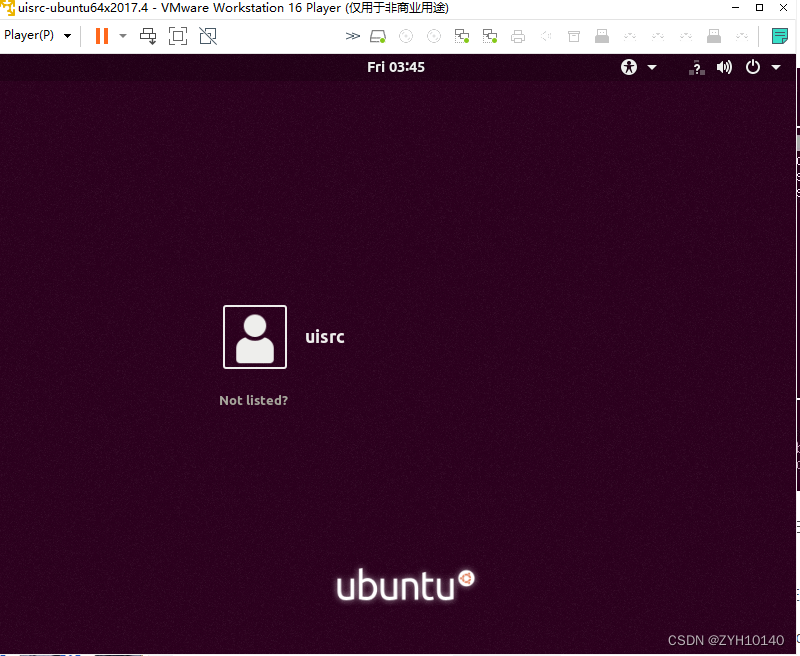Click the keyboard input indicator
The height and width of the screenshot is (656, 800).
[697, 67]
